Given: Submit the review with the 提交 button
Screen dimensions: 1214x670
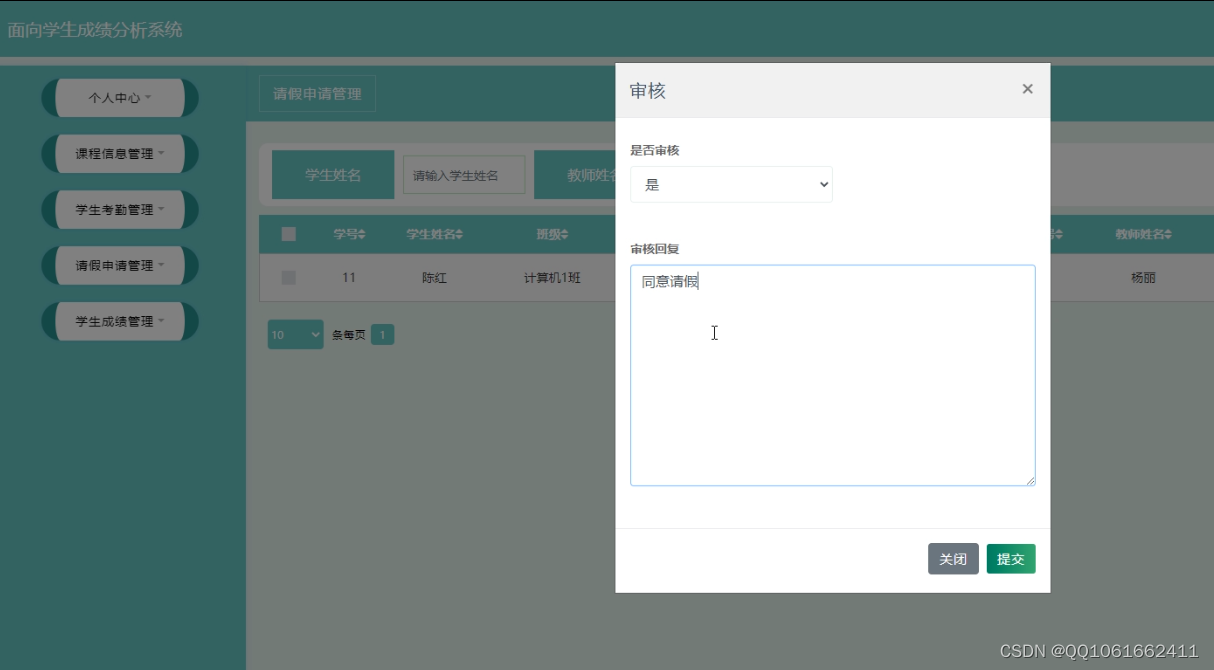Looking at the screenshot, I should pyautogui.click(x=1011, y=558).
